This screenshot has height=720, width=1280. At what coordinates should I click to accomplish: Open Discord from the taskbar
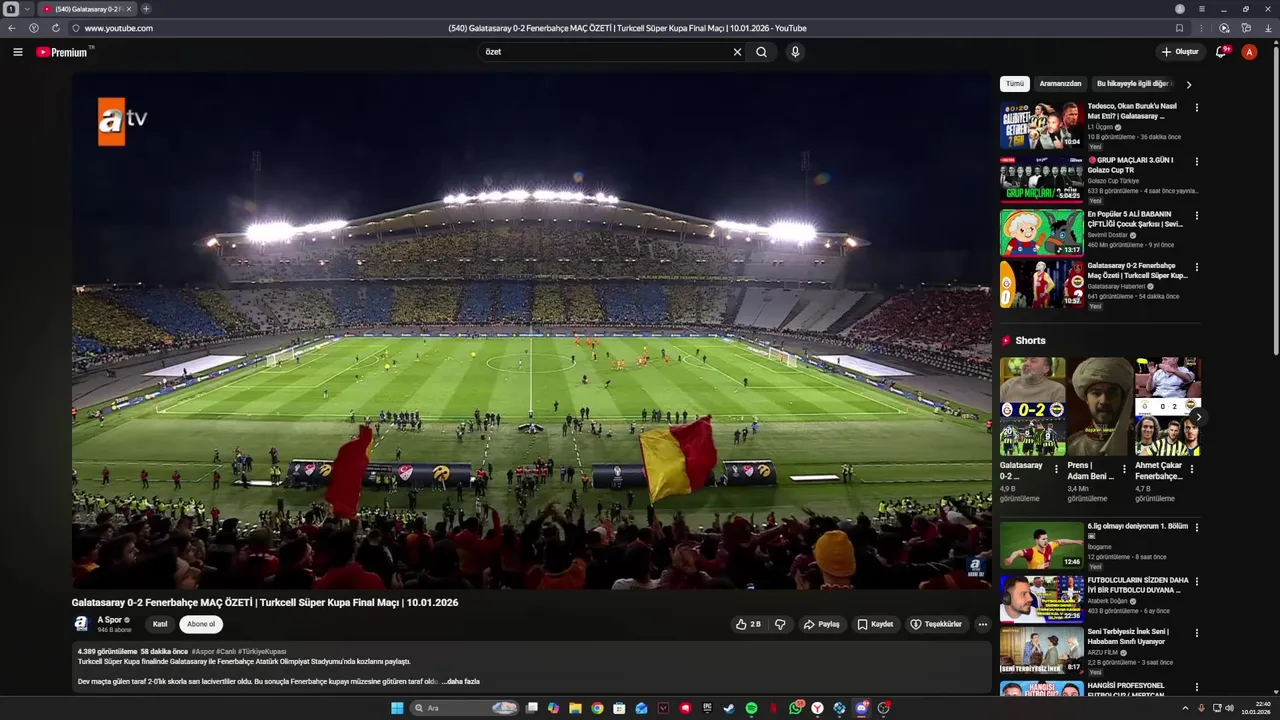pyautogui.click(x=862, y=708)
